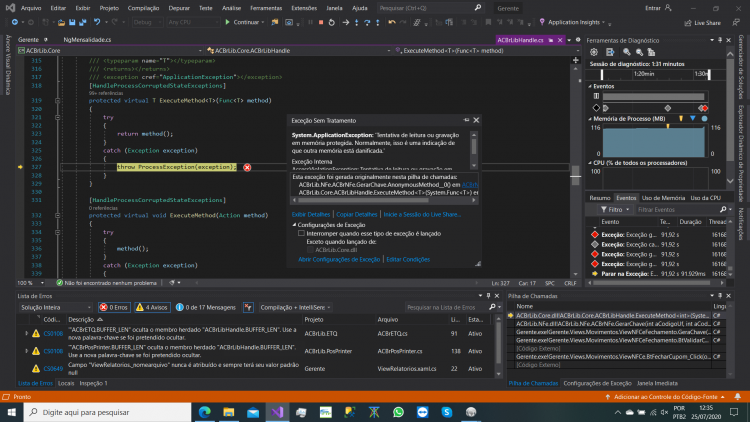This screenshot has width=750, height=422.
Task: Switch to the Uso de Memória tab
Action: (x=663, y=198)
